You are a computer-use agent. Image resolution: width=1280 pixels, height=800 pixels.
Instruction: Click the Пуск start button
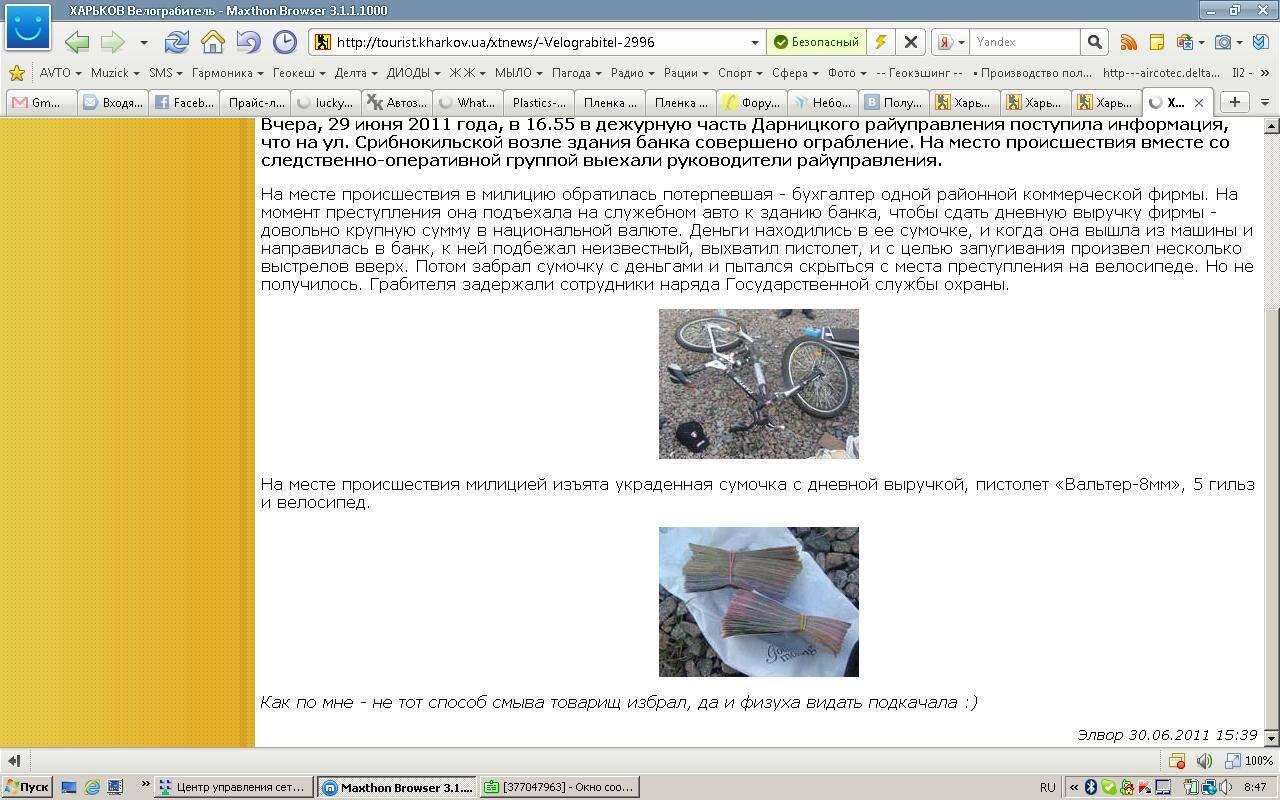[x=27, y=787]
